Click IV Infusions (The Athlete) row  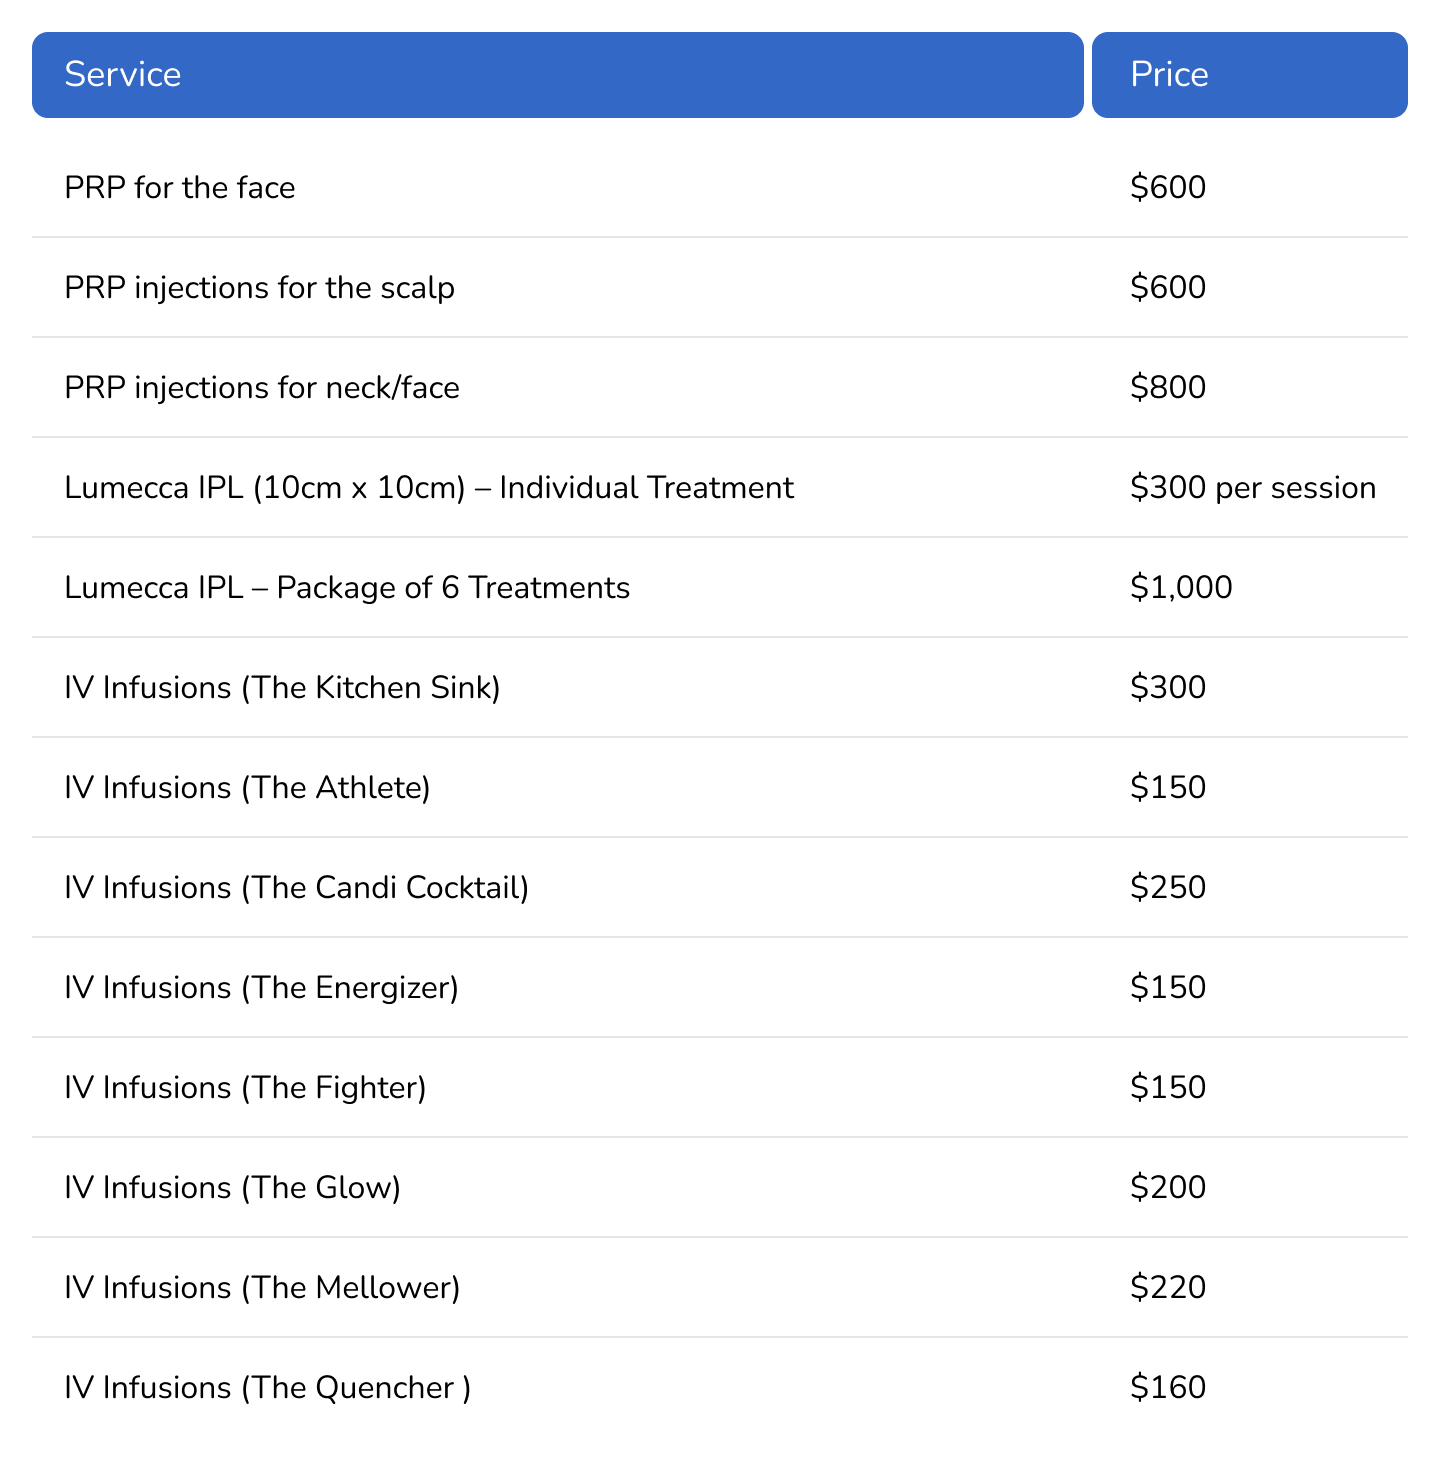click(x=720, y=788)
